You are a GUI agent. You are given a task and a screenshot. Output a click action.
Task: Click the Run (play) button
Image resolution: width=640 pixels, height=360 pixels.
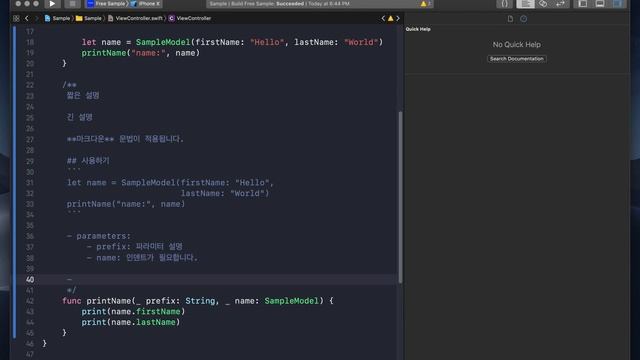(52, 4)
